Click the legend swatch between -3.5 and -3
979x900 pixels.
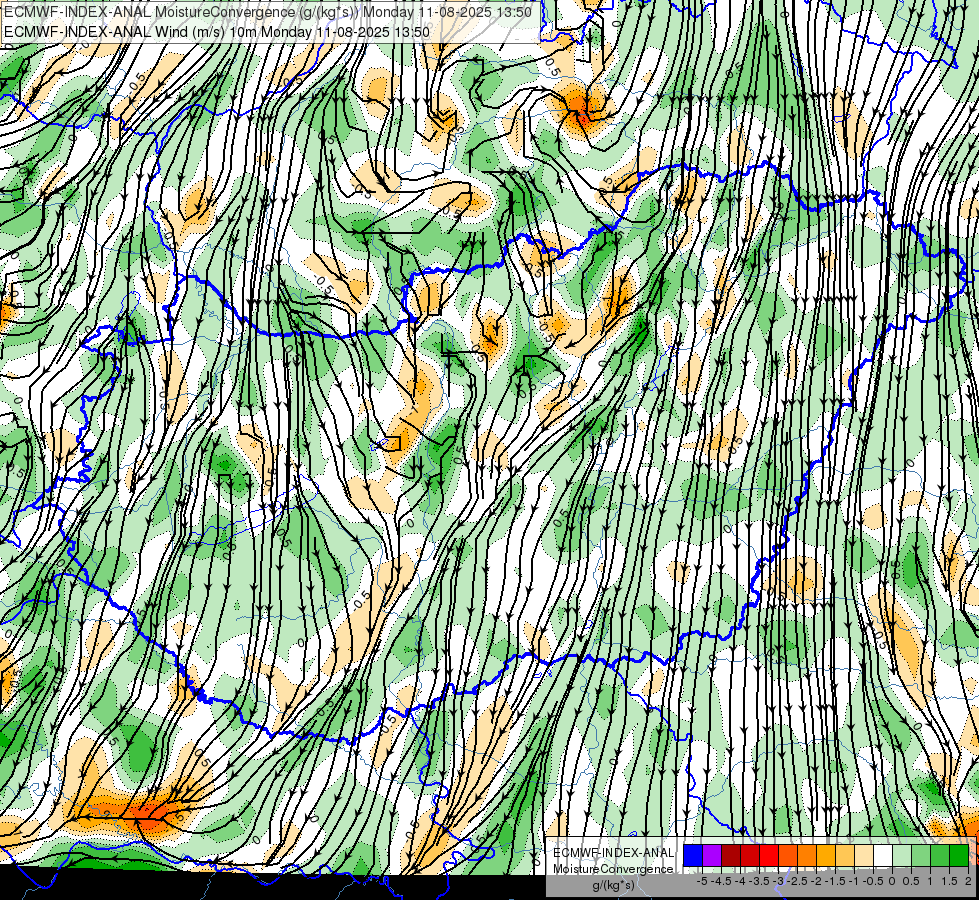[x=769, y=855]
